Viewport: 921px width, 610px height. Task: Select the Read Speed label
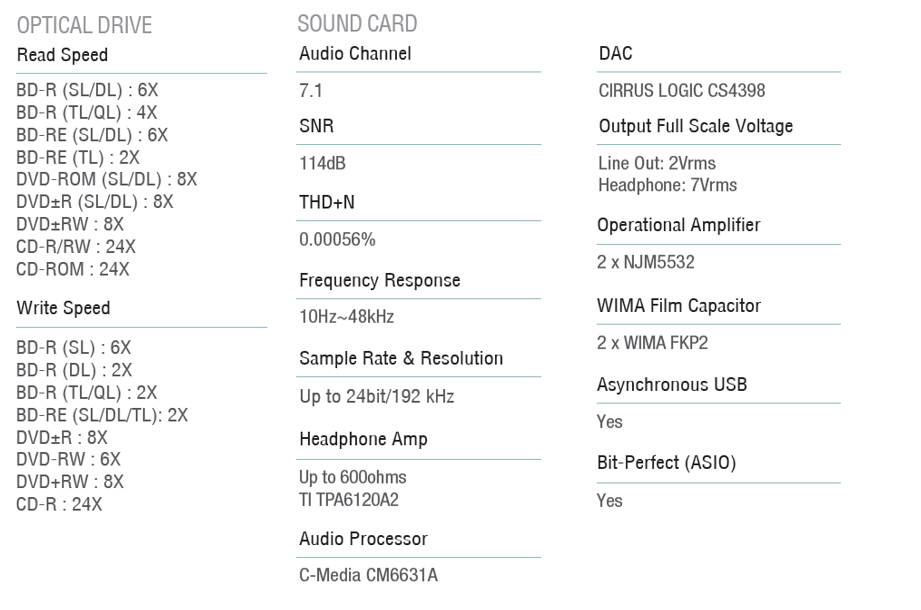coord(62,55)
